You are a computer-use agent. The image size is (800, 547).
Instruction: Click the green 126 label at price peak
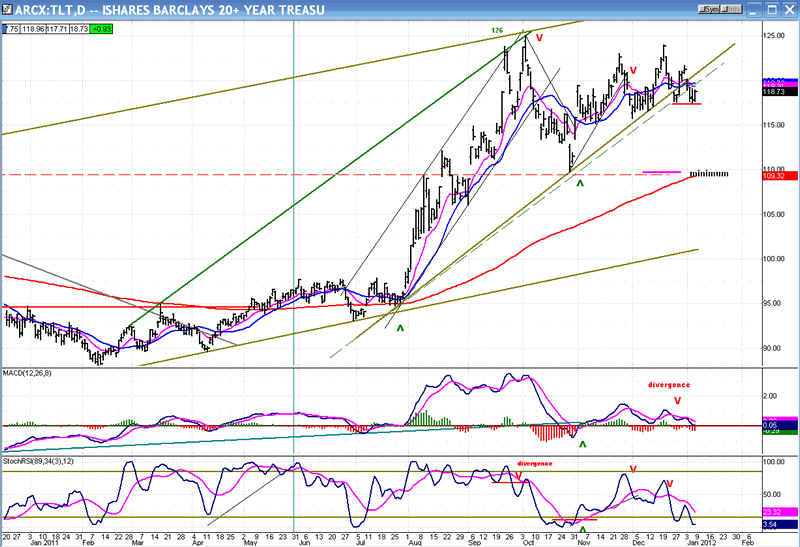point(496,30)
